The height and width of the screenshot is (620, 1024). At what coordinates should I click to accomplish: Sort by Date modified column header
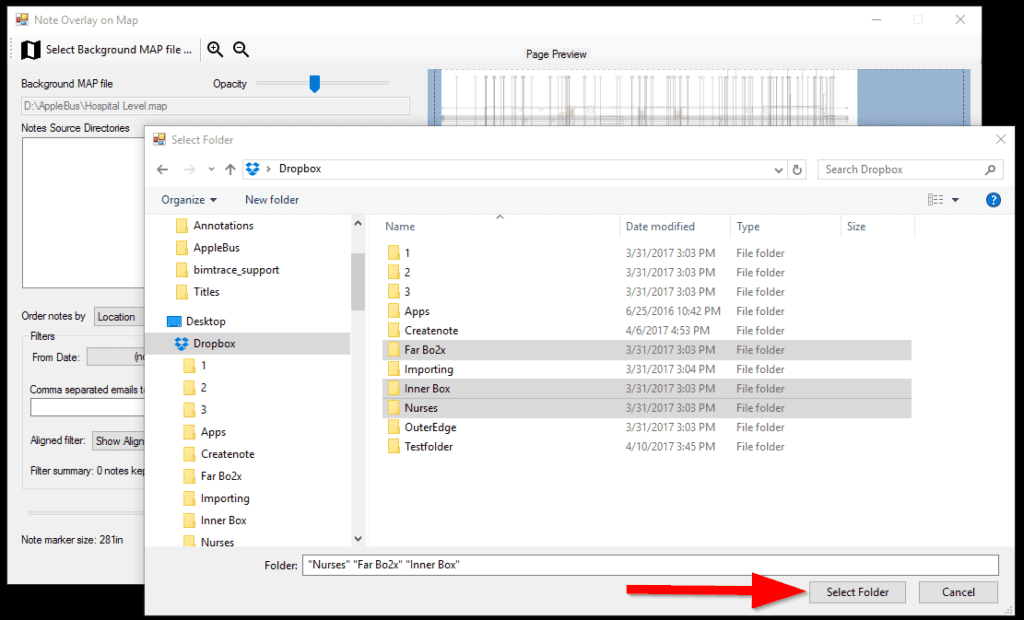[x=660, y=227]
